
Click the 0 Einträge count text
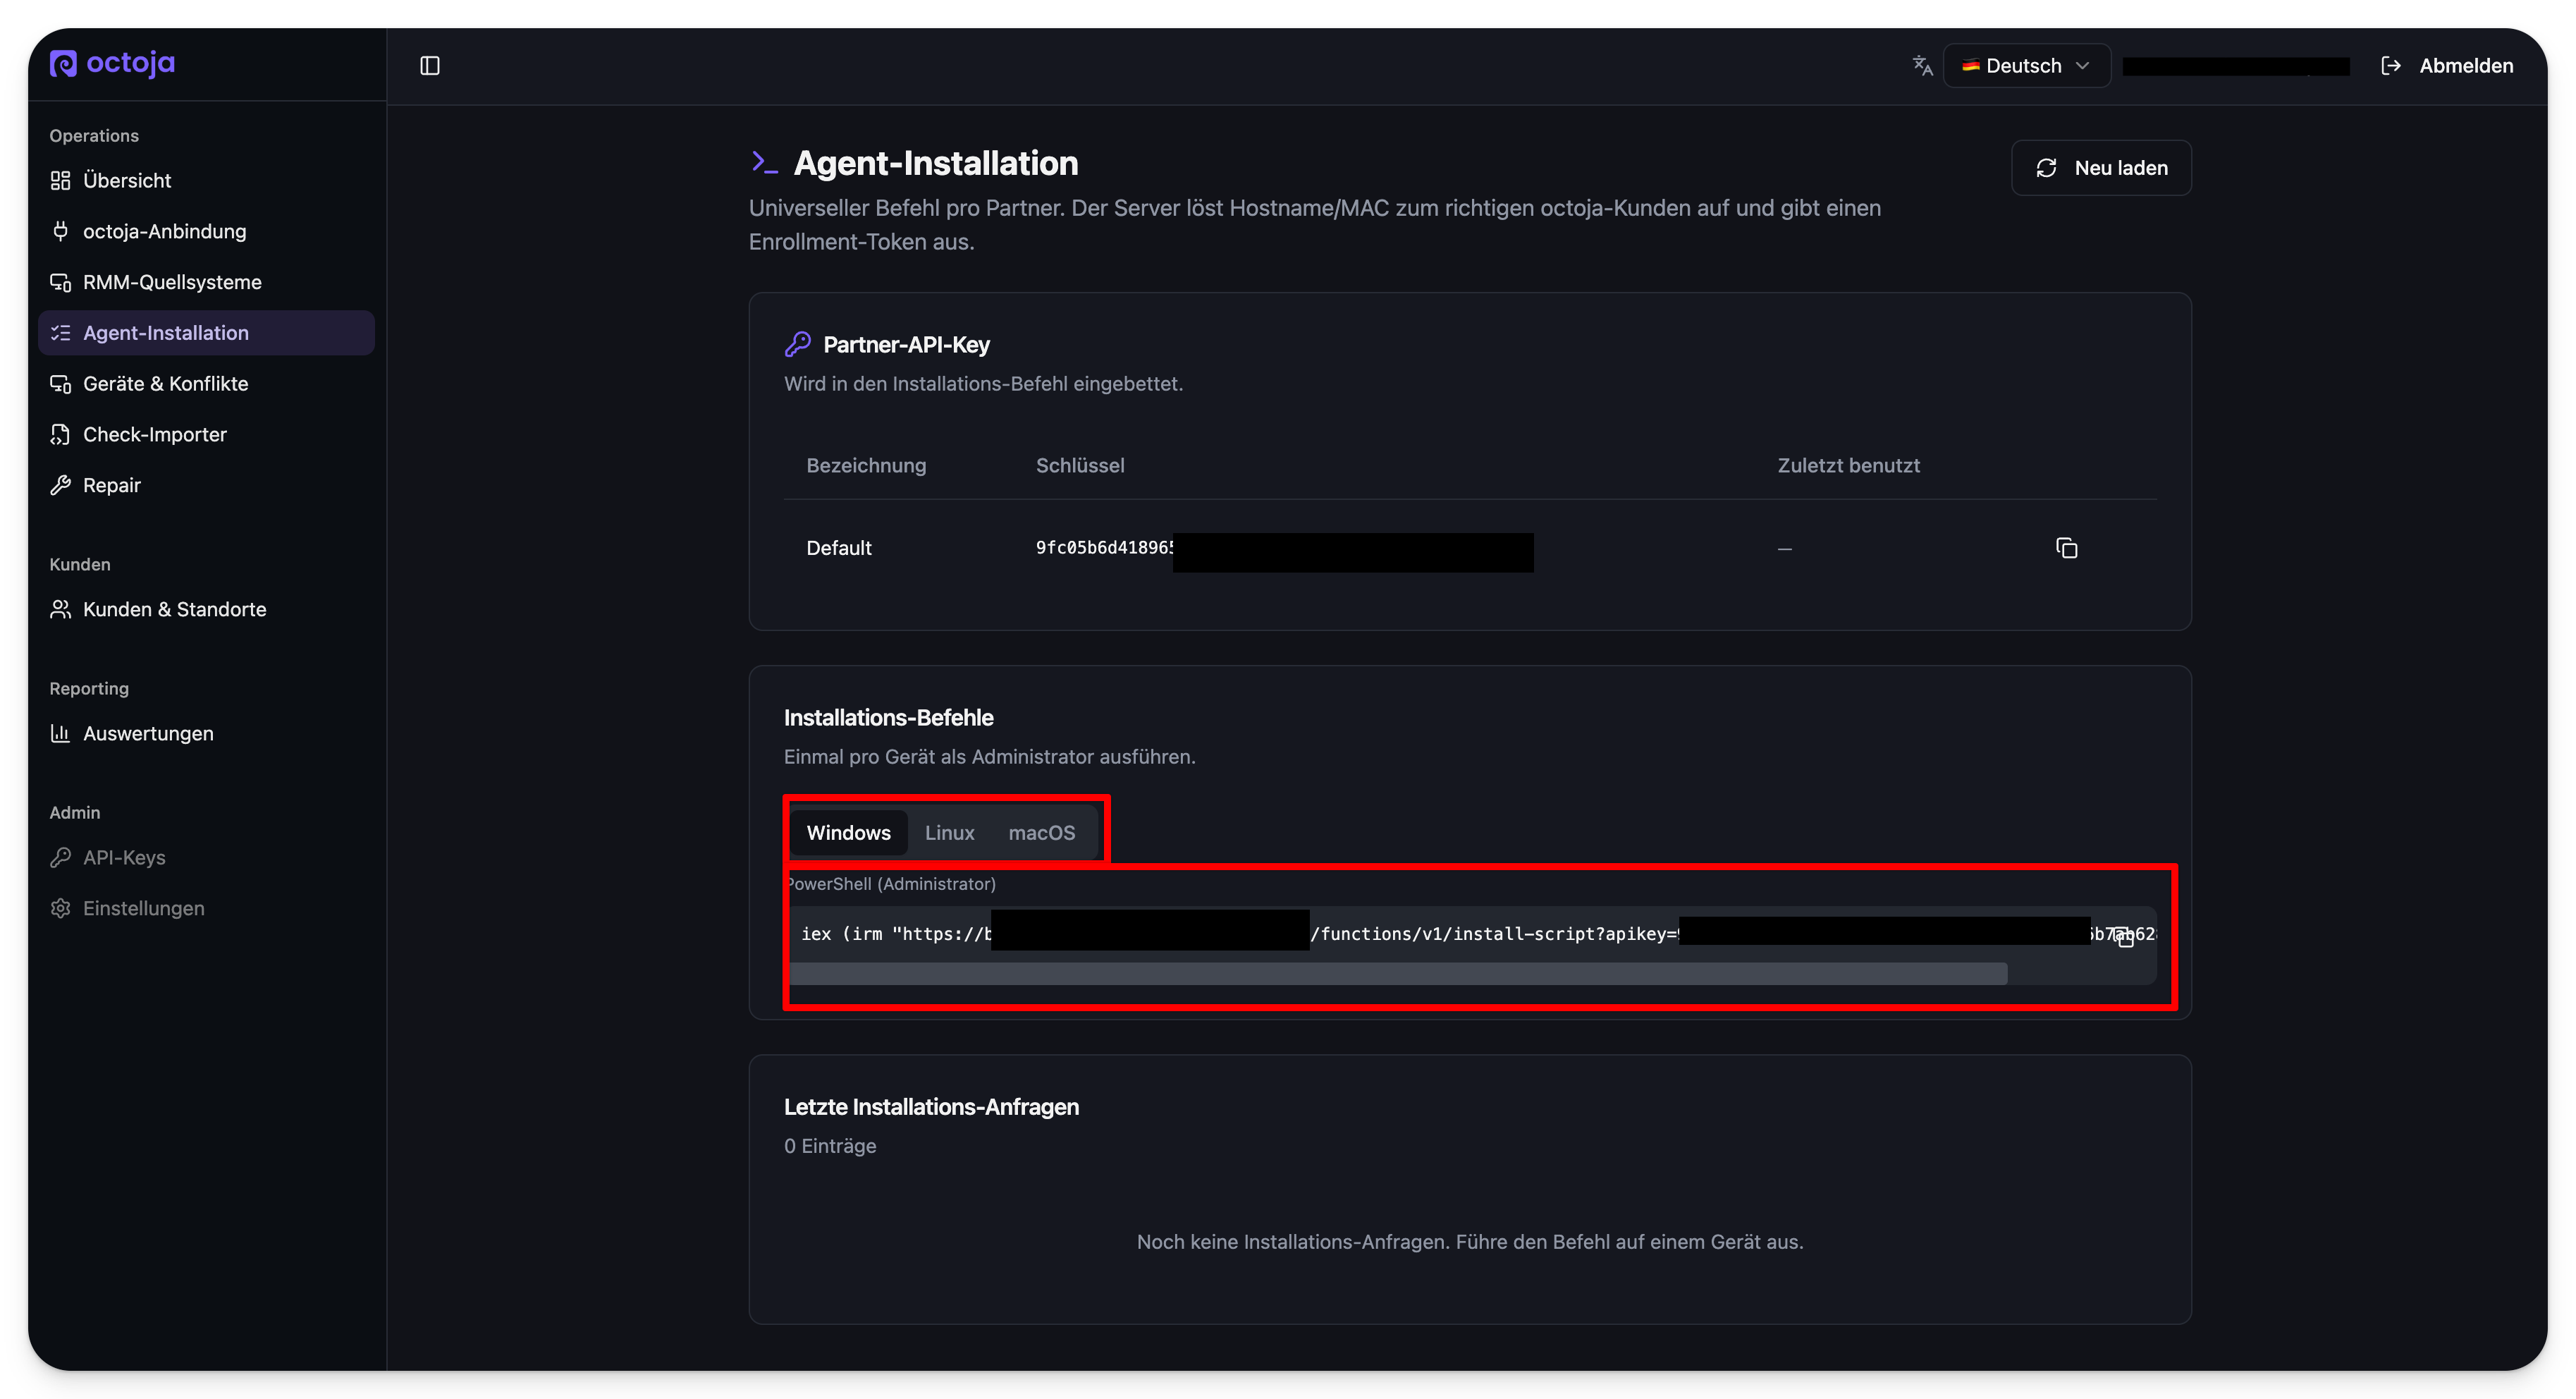(830, 1147)
